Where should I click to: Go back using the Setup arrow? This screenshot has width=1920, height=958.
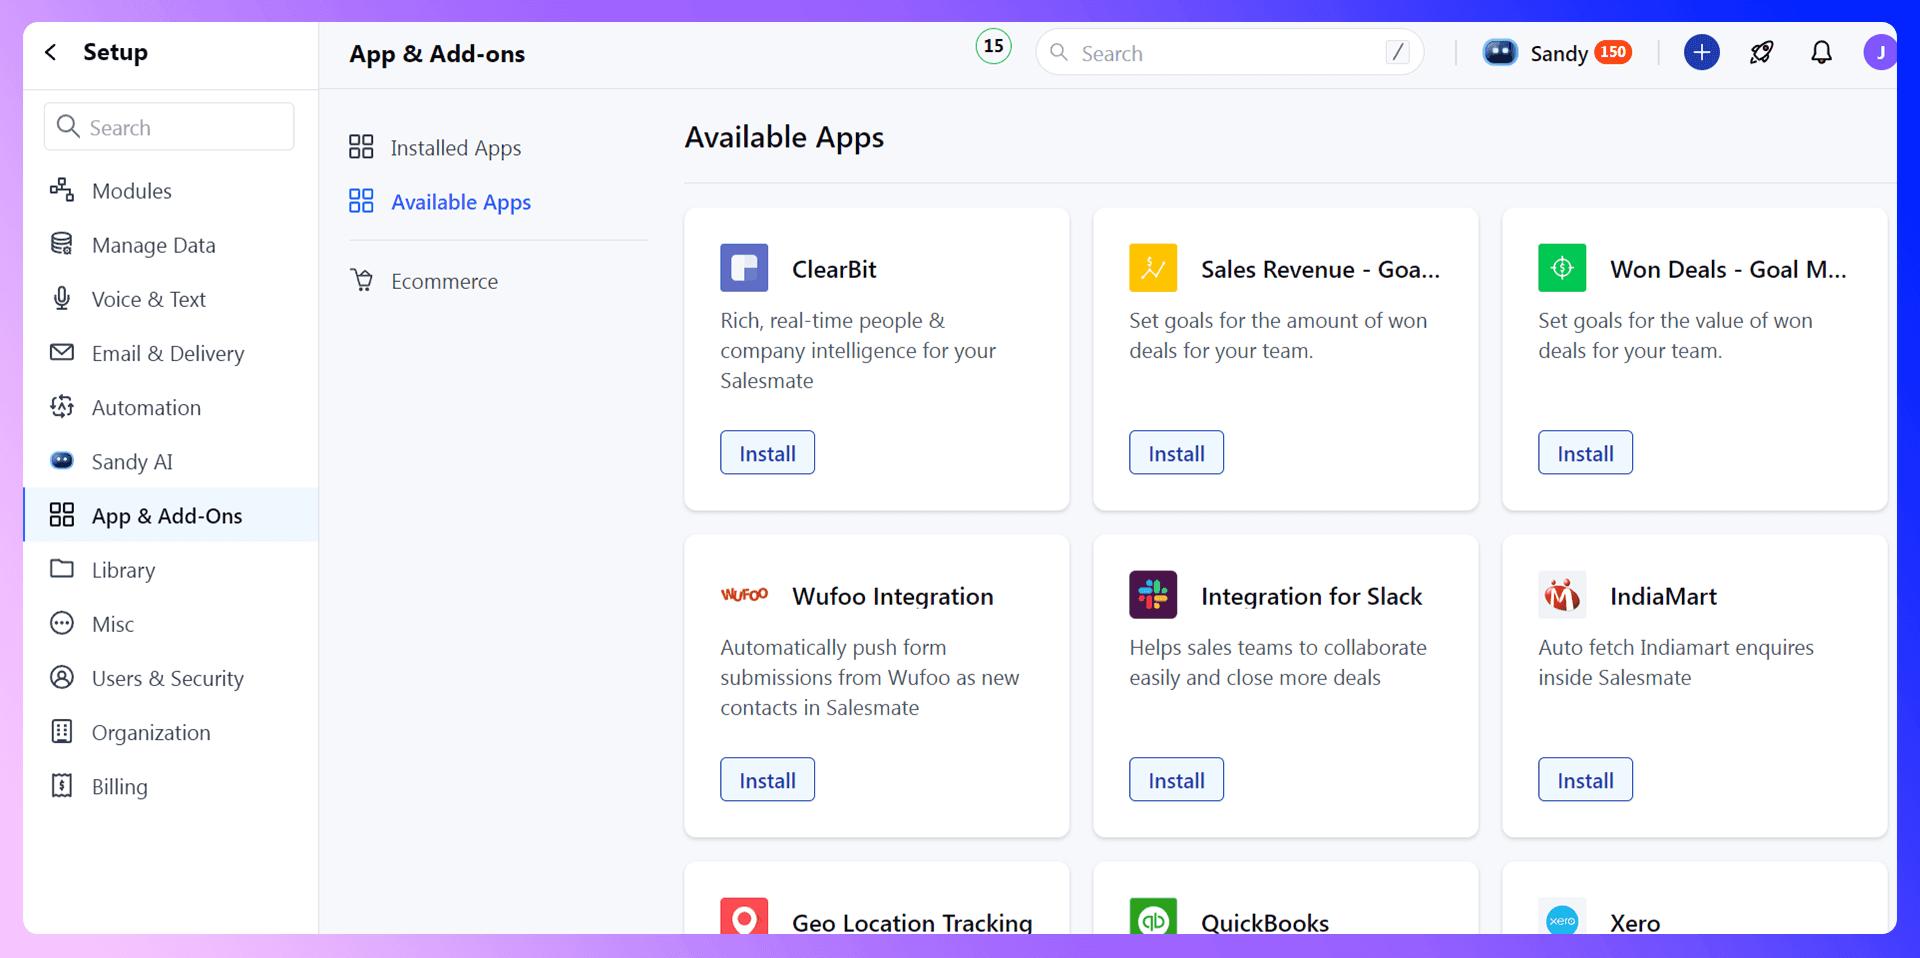pyautogui.click(x=51, y=52)
